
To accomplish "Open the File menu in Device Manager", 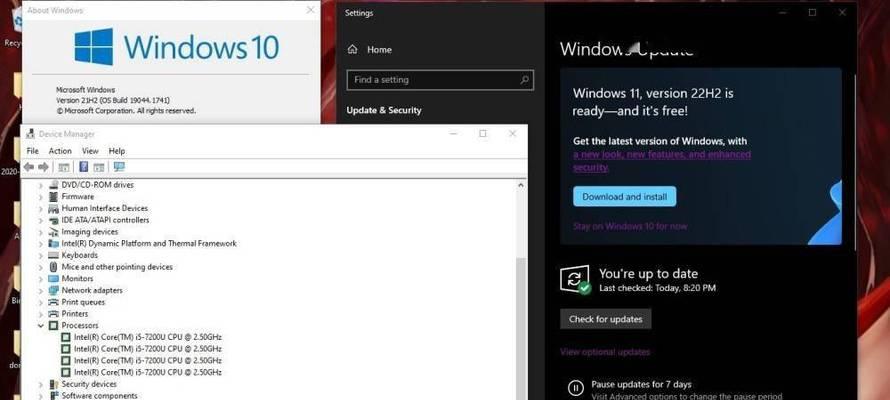I will click(x=32, y=151).
